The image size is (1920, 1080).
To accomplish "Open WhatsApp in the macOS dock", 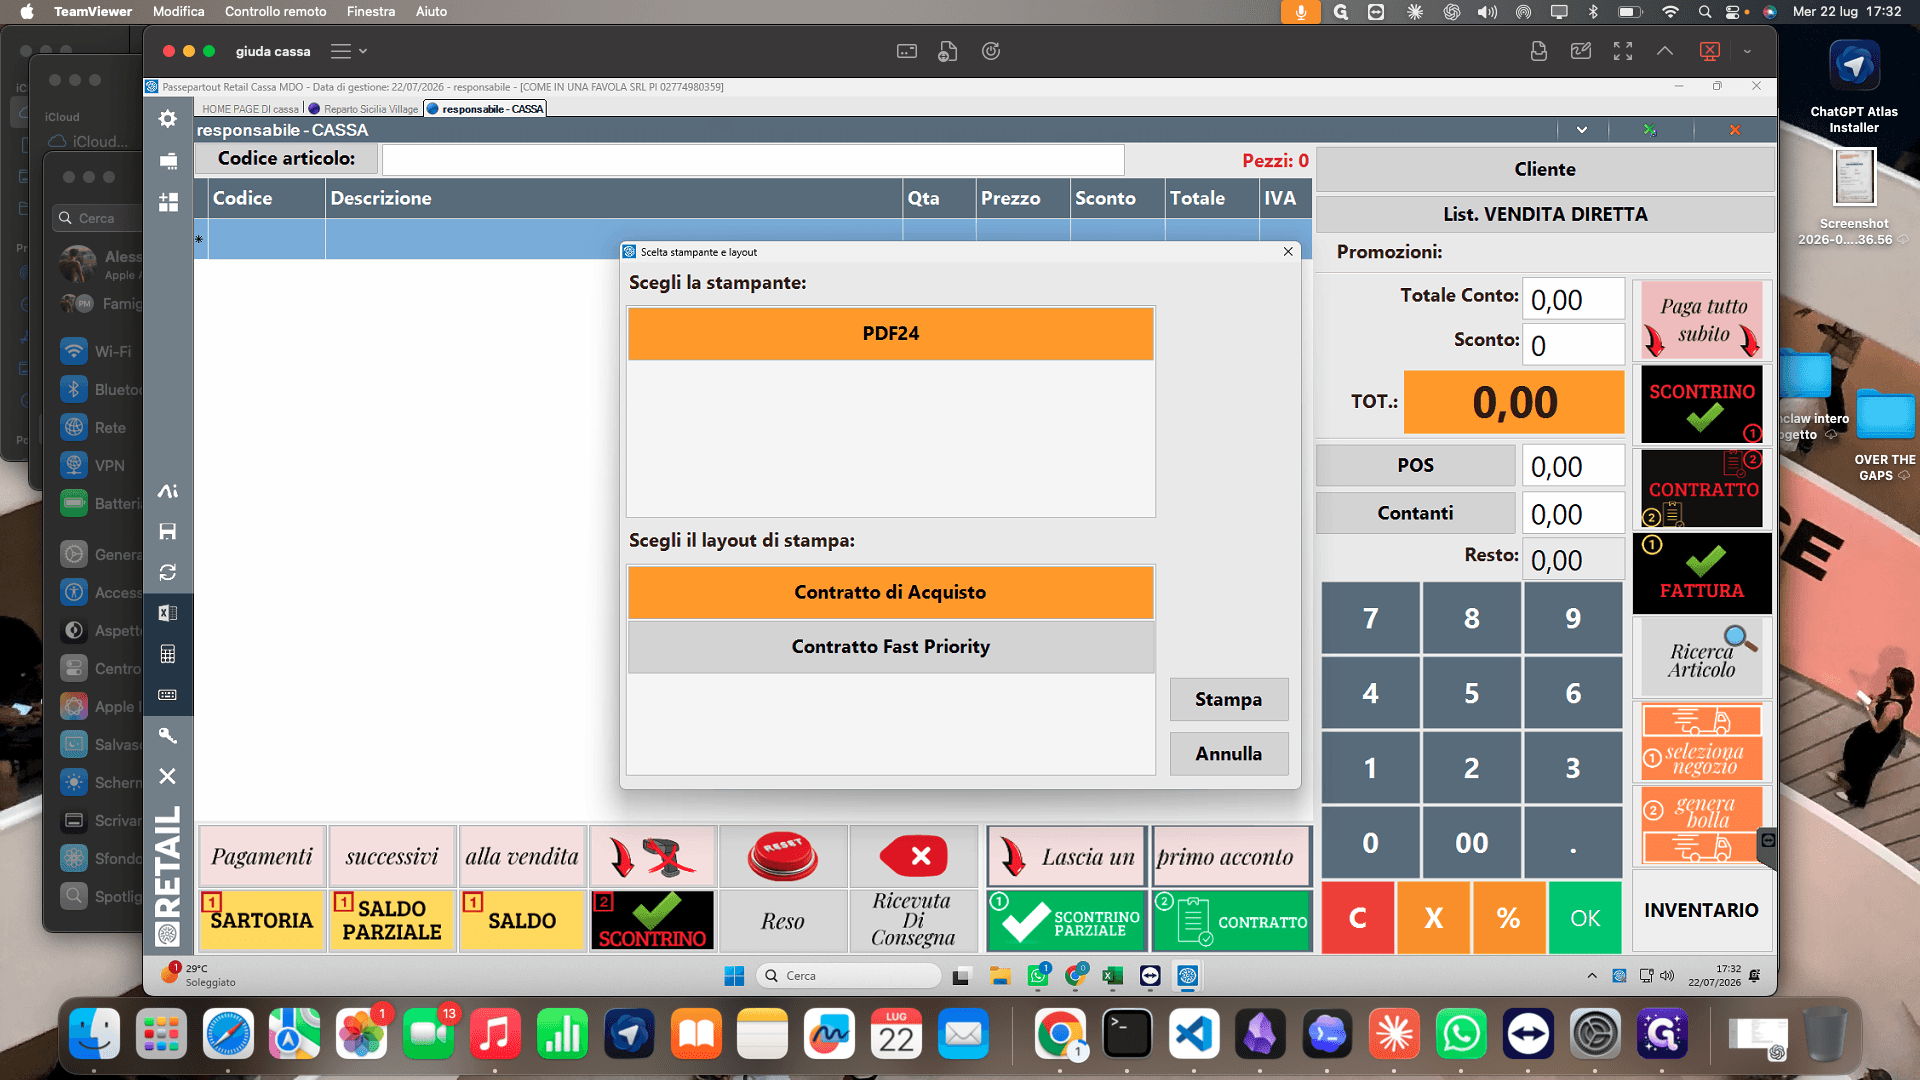I will pos(1461,1034).
